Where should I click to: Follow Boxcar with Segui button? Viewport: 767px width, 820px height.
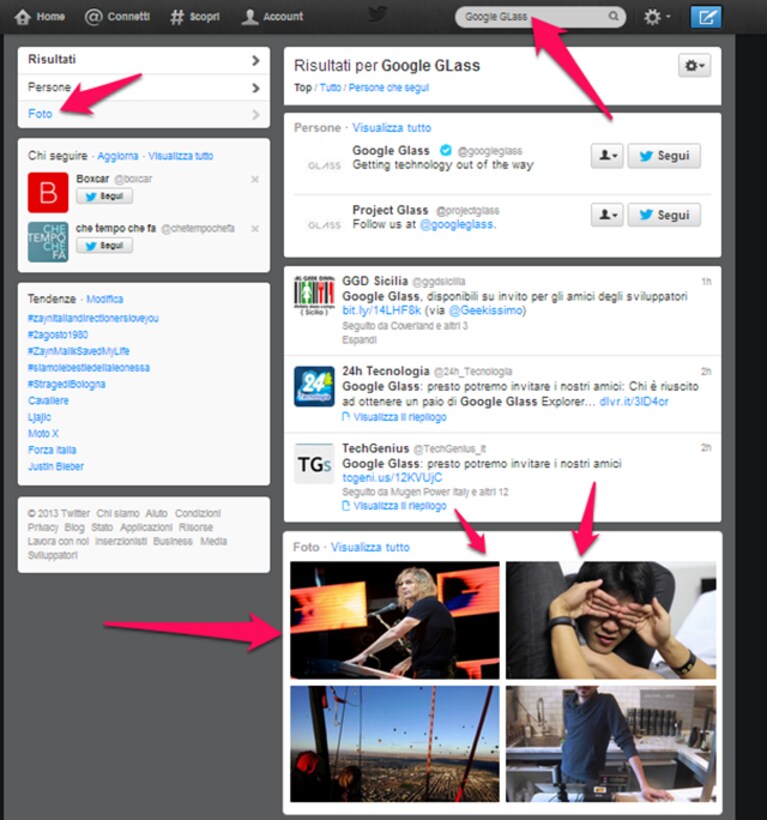tap(104, 196)
